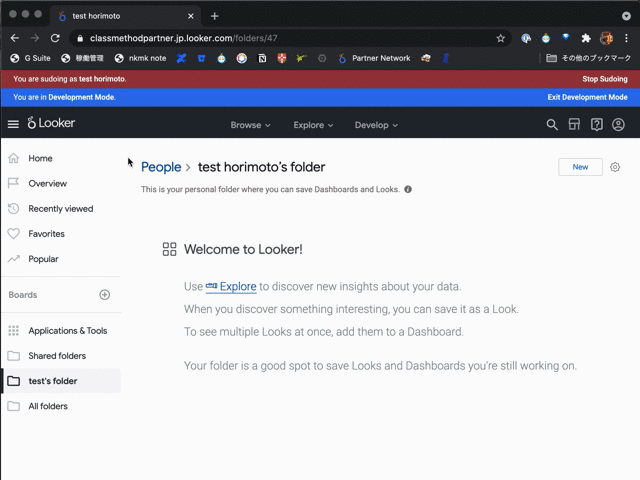Click the info icon beside folder description
Screen dimensions: 640x480
(x=408, y=189)
